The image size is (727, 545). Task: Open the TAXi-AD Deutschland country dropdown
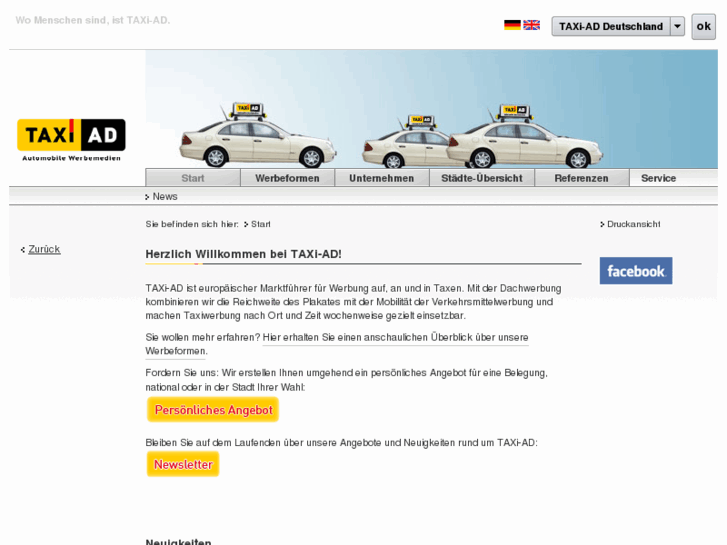point(618,26)
